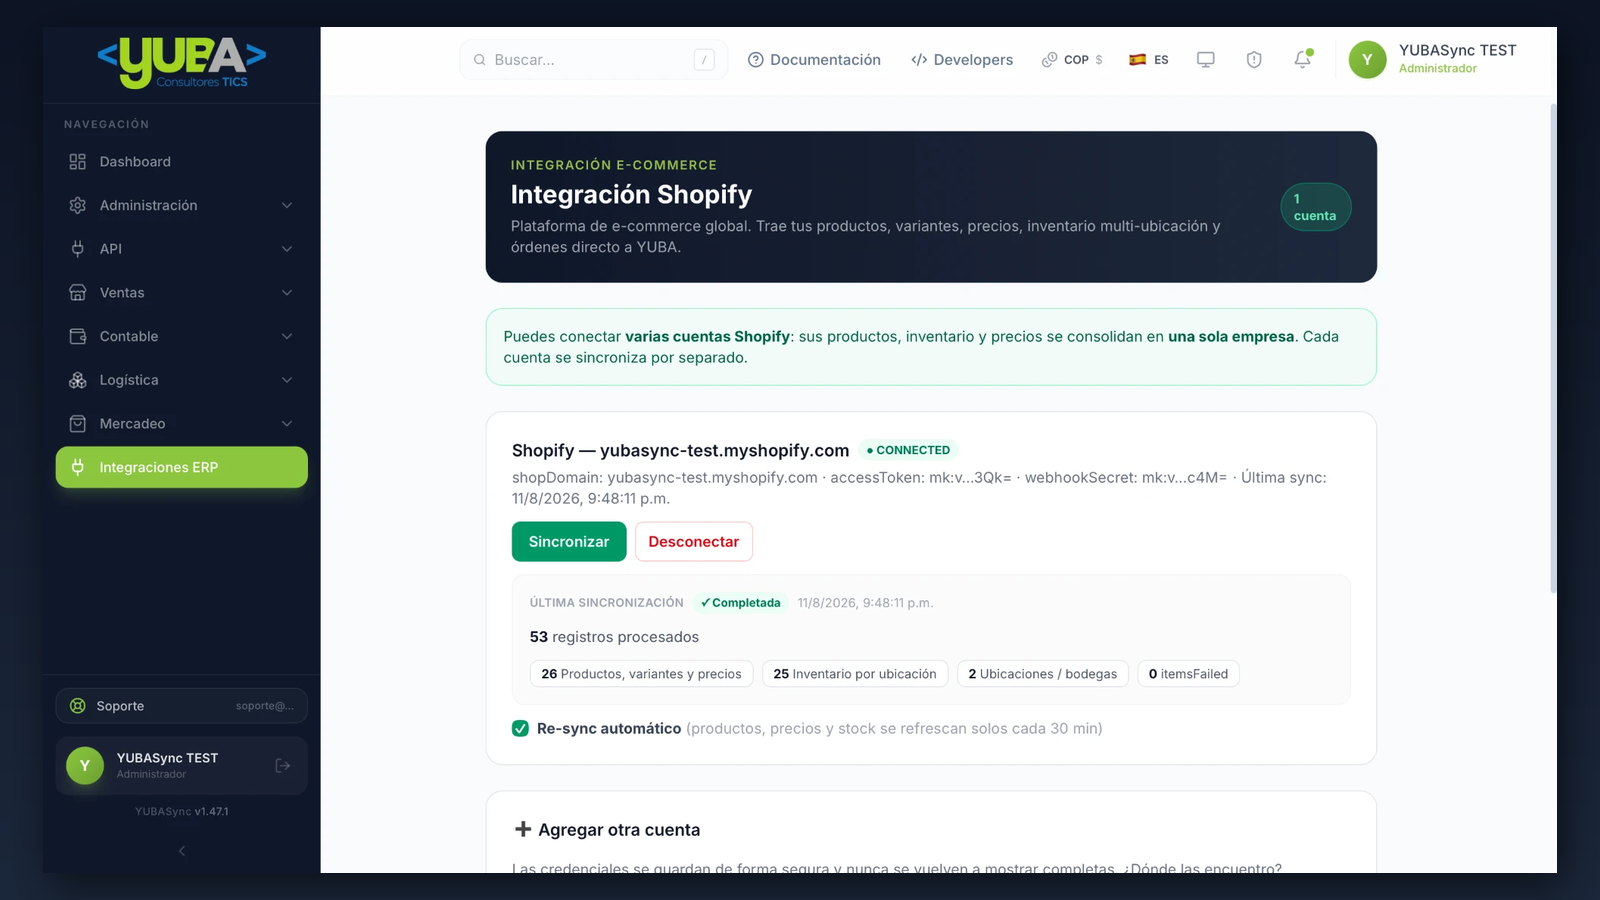Expand the API submenu chevron

point(287,249)
